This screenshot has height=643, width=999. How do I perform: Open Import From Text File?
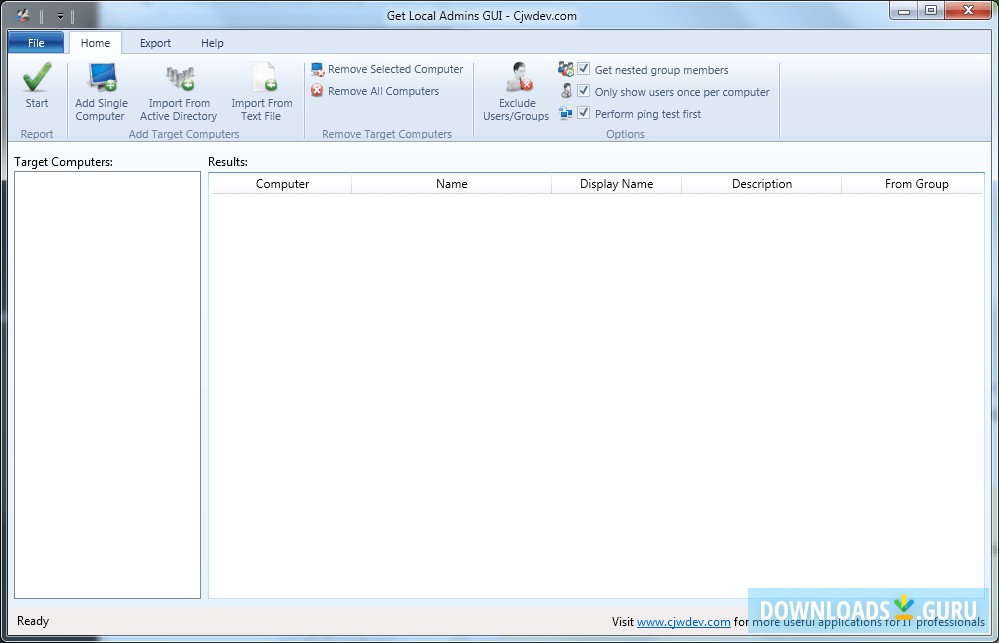click(x=261, y=78)
